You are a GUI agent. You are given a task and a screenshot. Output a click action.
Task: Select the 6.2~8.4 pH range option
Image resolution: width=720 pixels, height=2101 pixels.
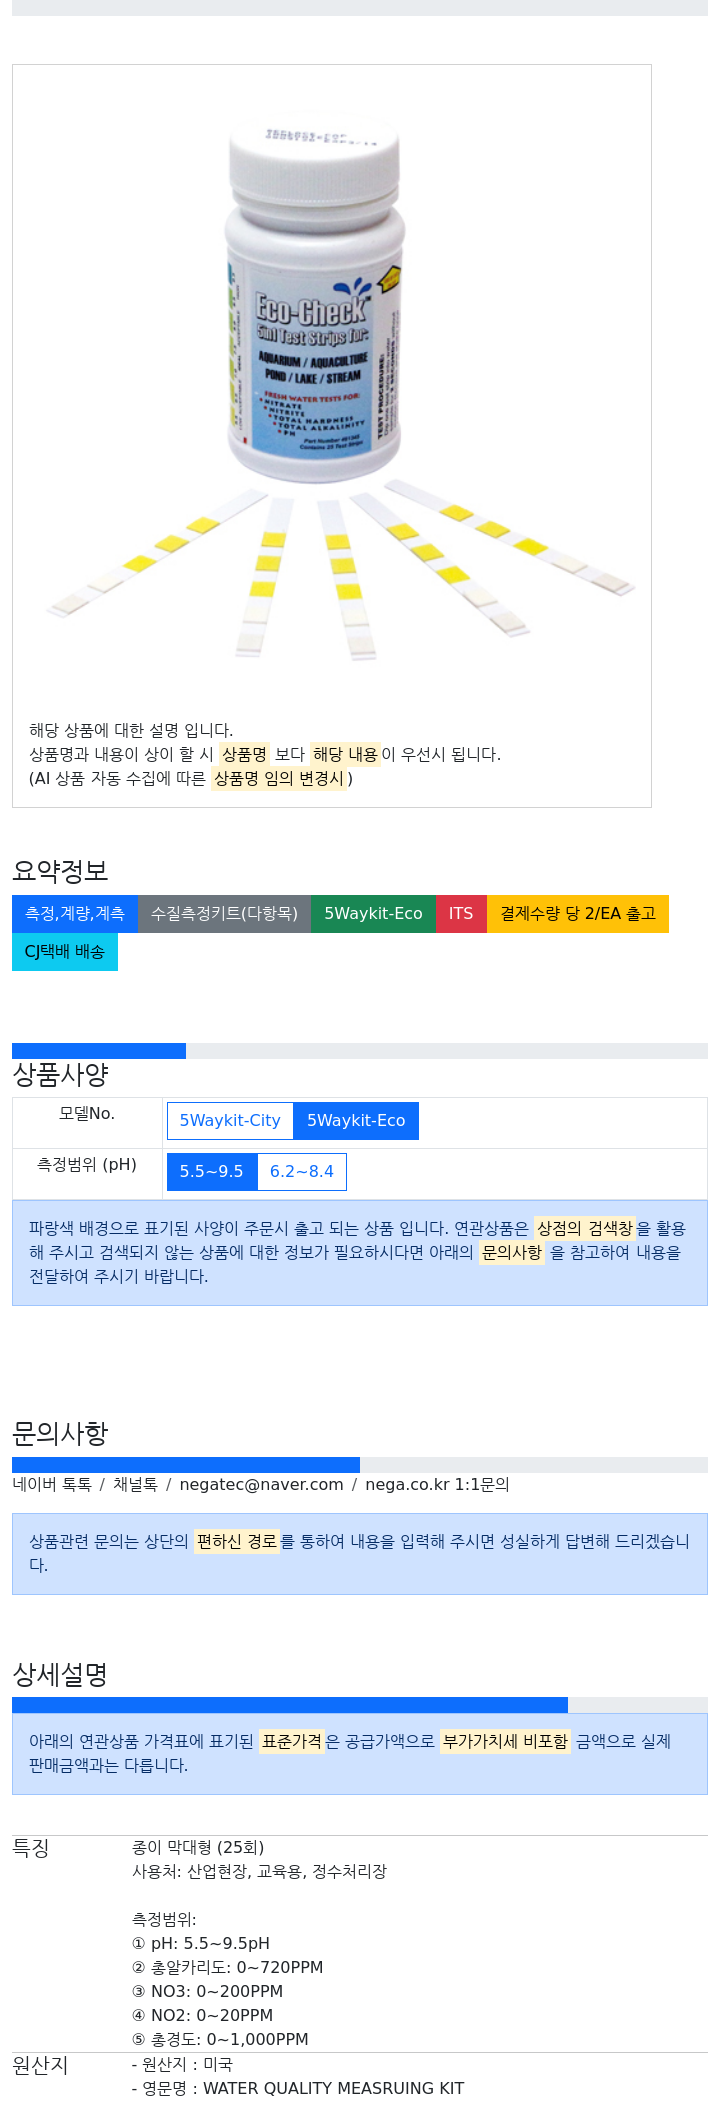point(302,1172)
